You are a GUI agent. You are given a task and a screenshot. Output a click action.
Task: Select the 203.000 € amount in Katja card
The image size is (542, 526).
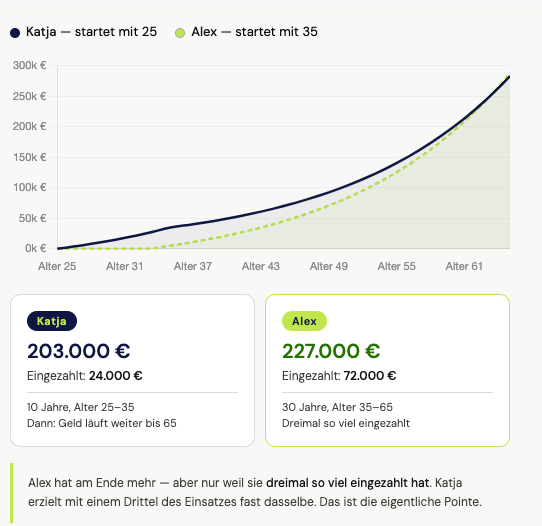(79, 351)
